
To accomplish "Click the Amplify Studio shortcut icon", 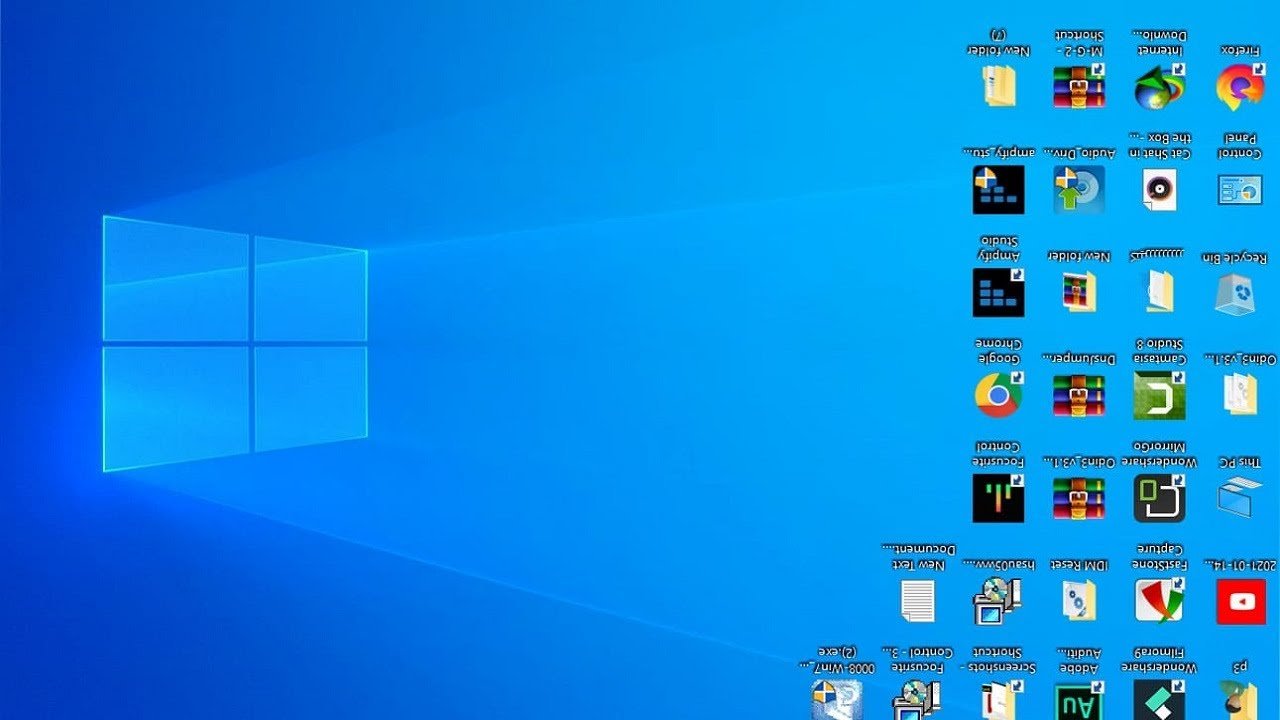I will pyautogui.click(x=998, y=292).
